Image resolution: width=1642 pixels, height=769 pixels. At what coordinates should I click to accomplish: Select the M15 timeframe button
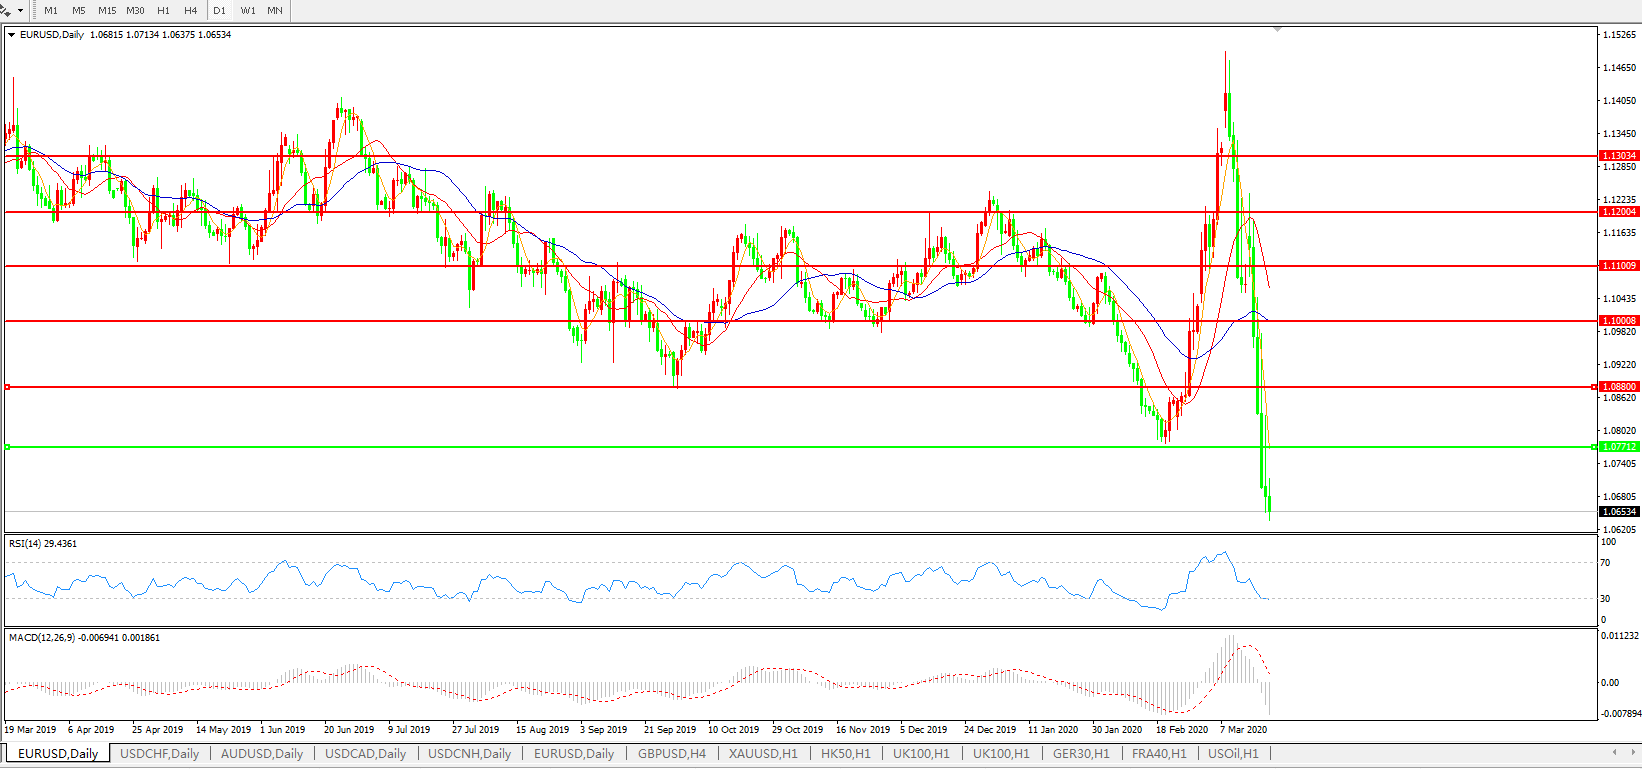[107, 11]
